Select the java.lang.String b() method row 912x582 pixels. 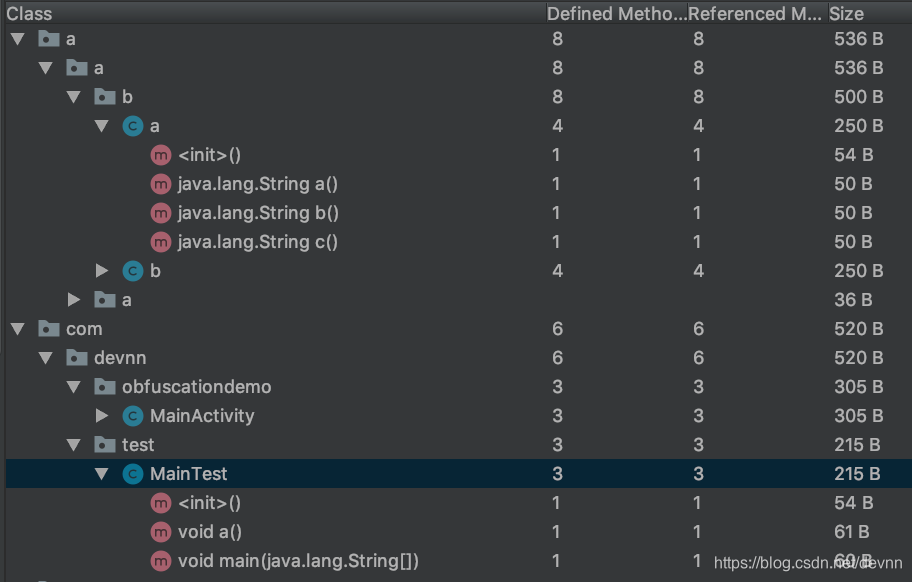[258, 213]
